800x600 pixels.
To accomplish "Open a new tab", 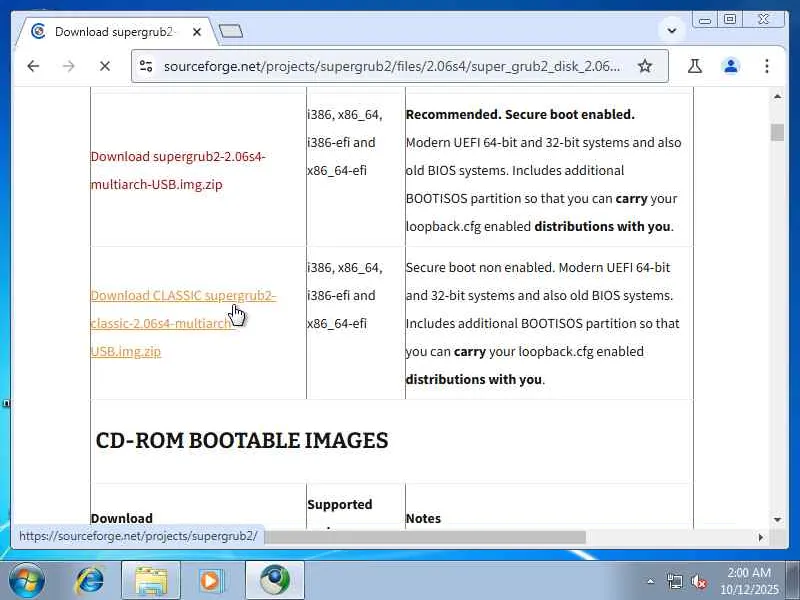I will point(231,32).
